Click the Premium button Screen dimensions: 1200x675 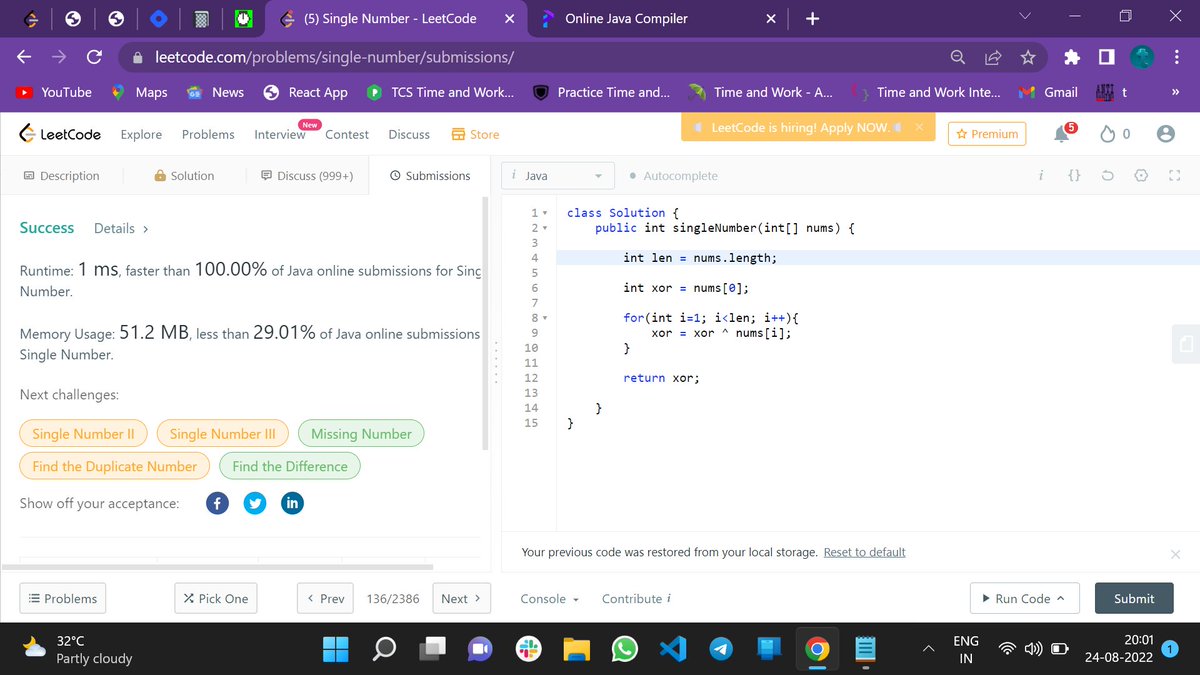tap(987, 134)
